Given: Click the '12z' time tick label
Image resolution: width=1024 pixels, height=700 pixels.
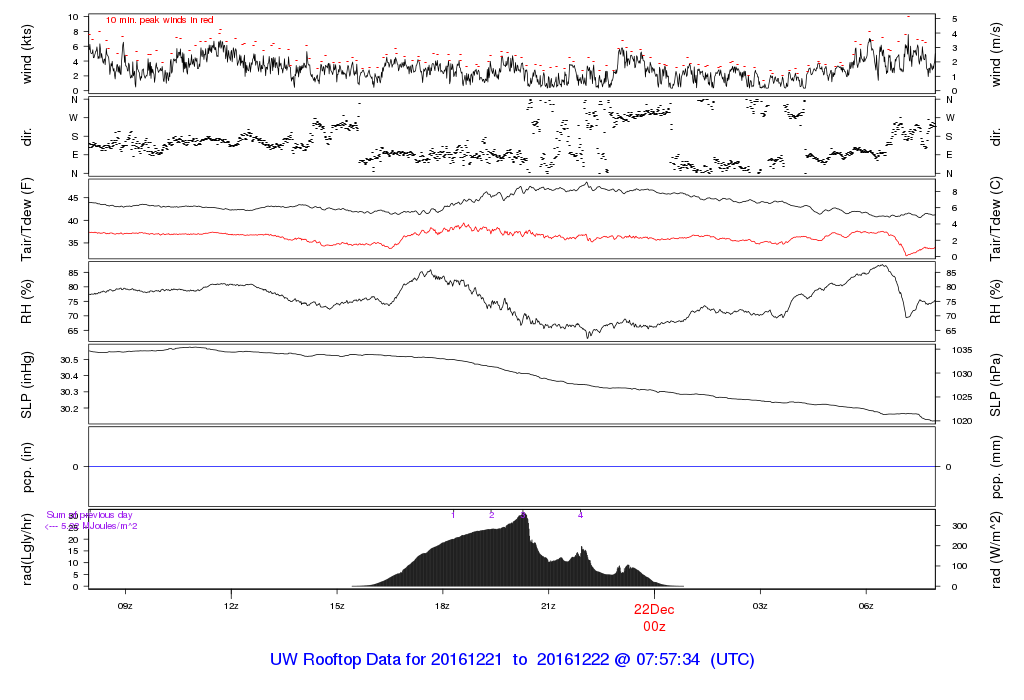Looking at the screenshot, I should pyautogui.click(x=231, y=606).
